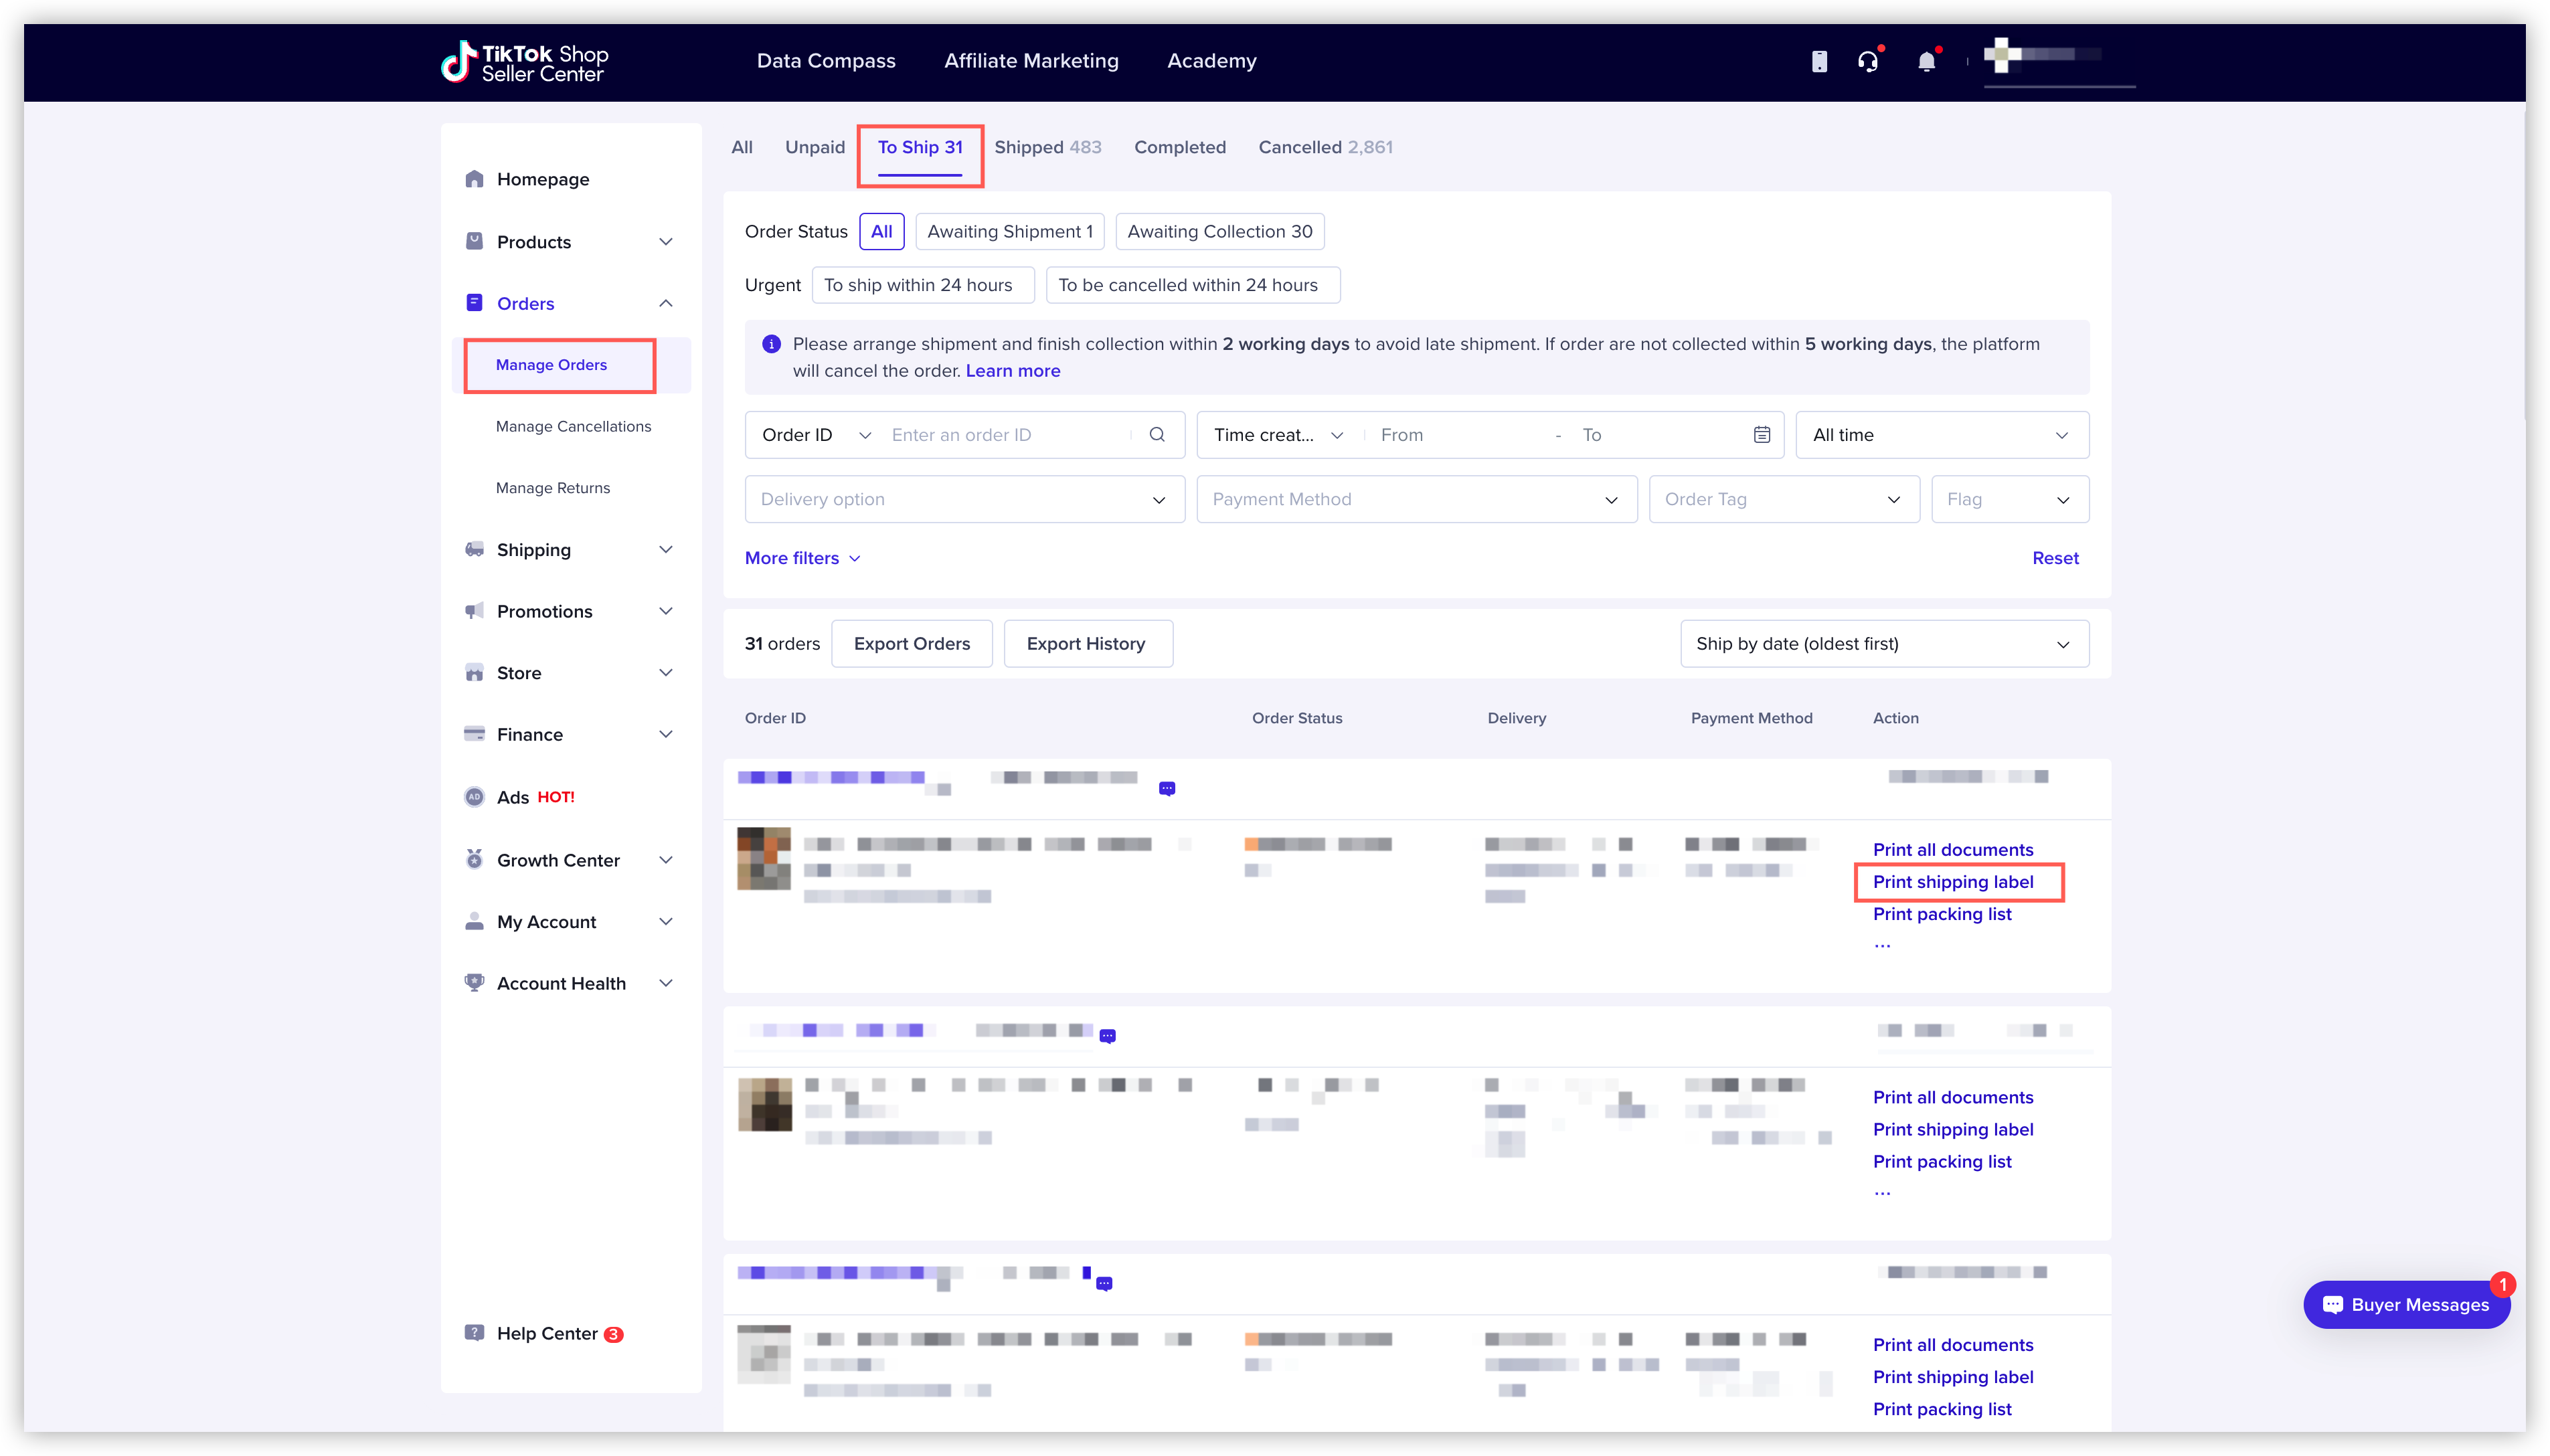This screenshot has height=1456, width=2550.
Task: Open the mobile app download icon
Action: coord(1819,62)
